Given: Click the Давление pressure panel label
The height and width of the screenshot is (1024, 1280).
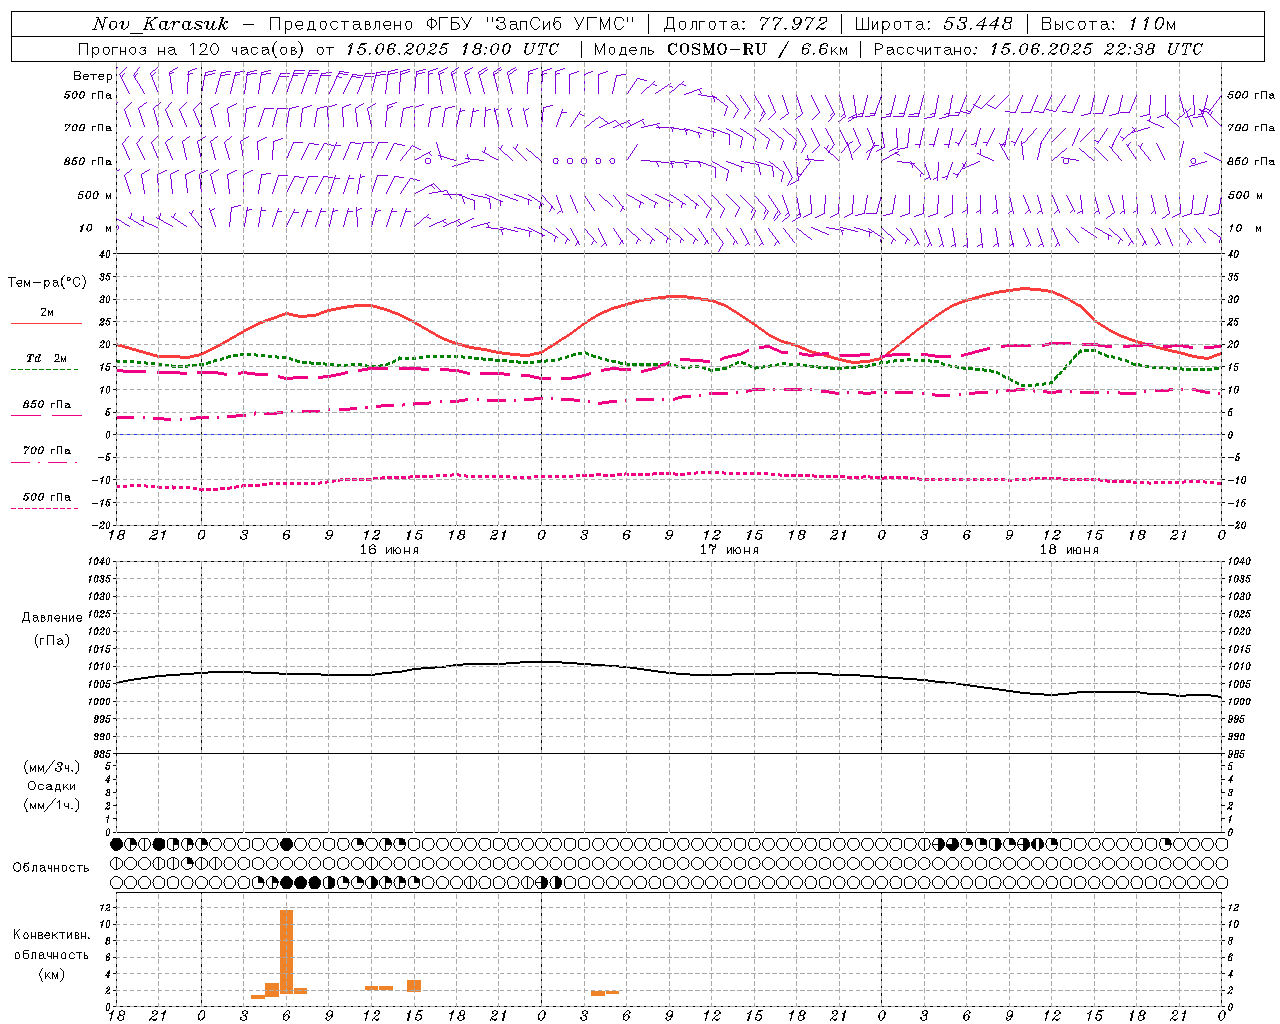Looking at the screenshot, I should pyautogui.click(x=52, y=618).
